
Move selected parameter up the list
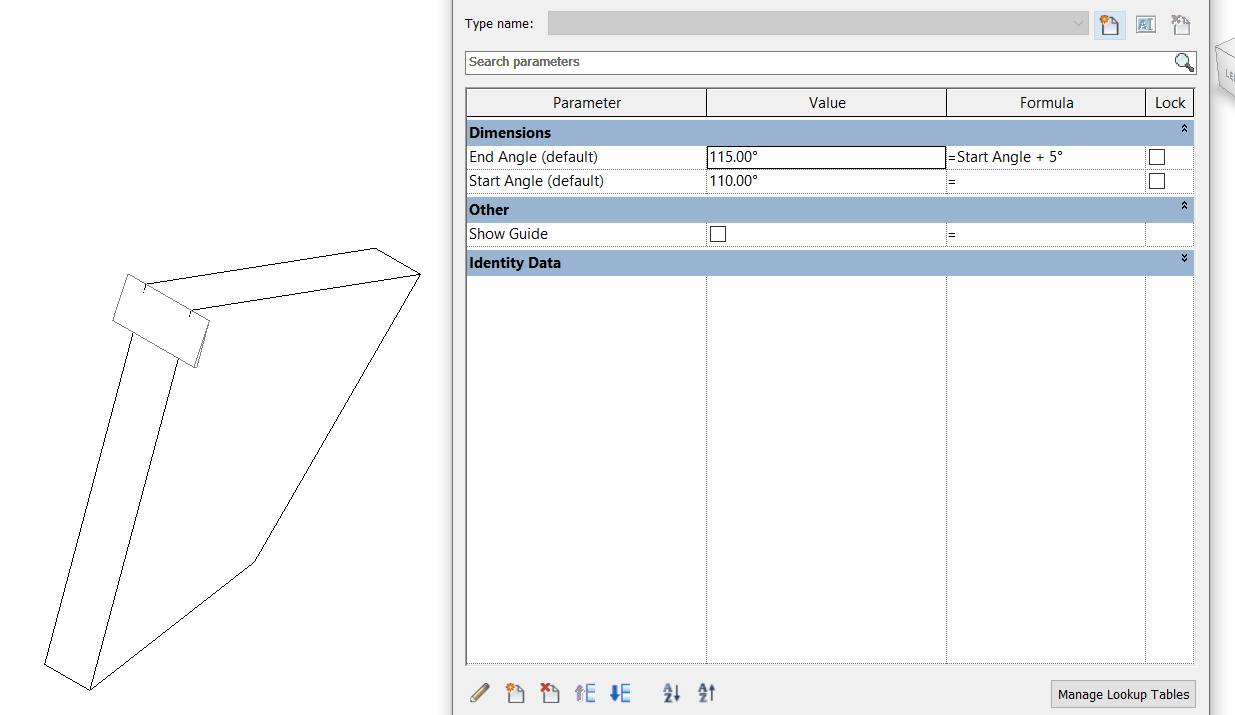(x=585, y=693)
